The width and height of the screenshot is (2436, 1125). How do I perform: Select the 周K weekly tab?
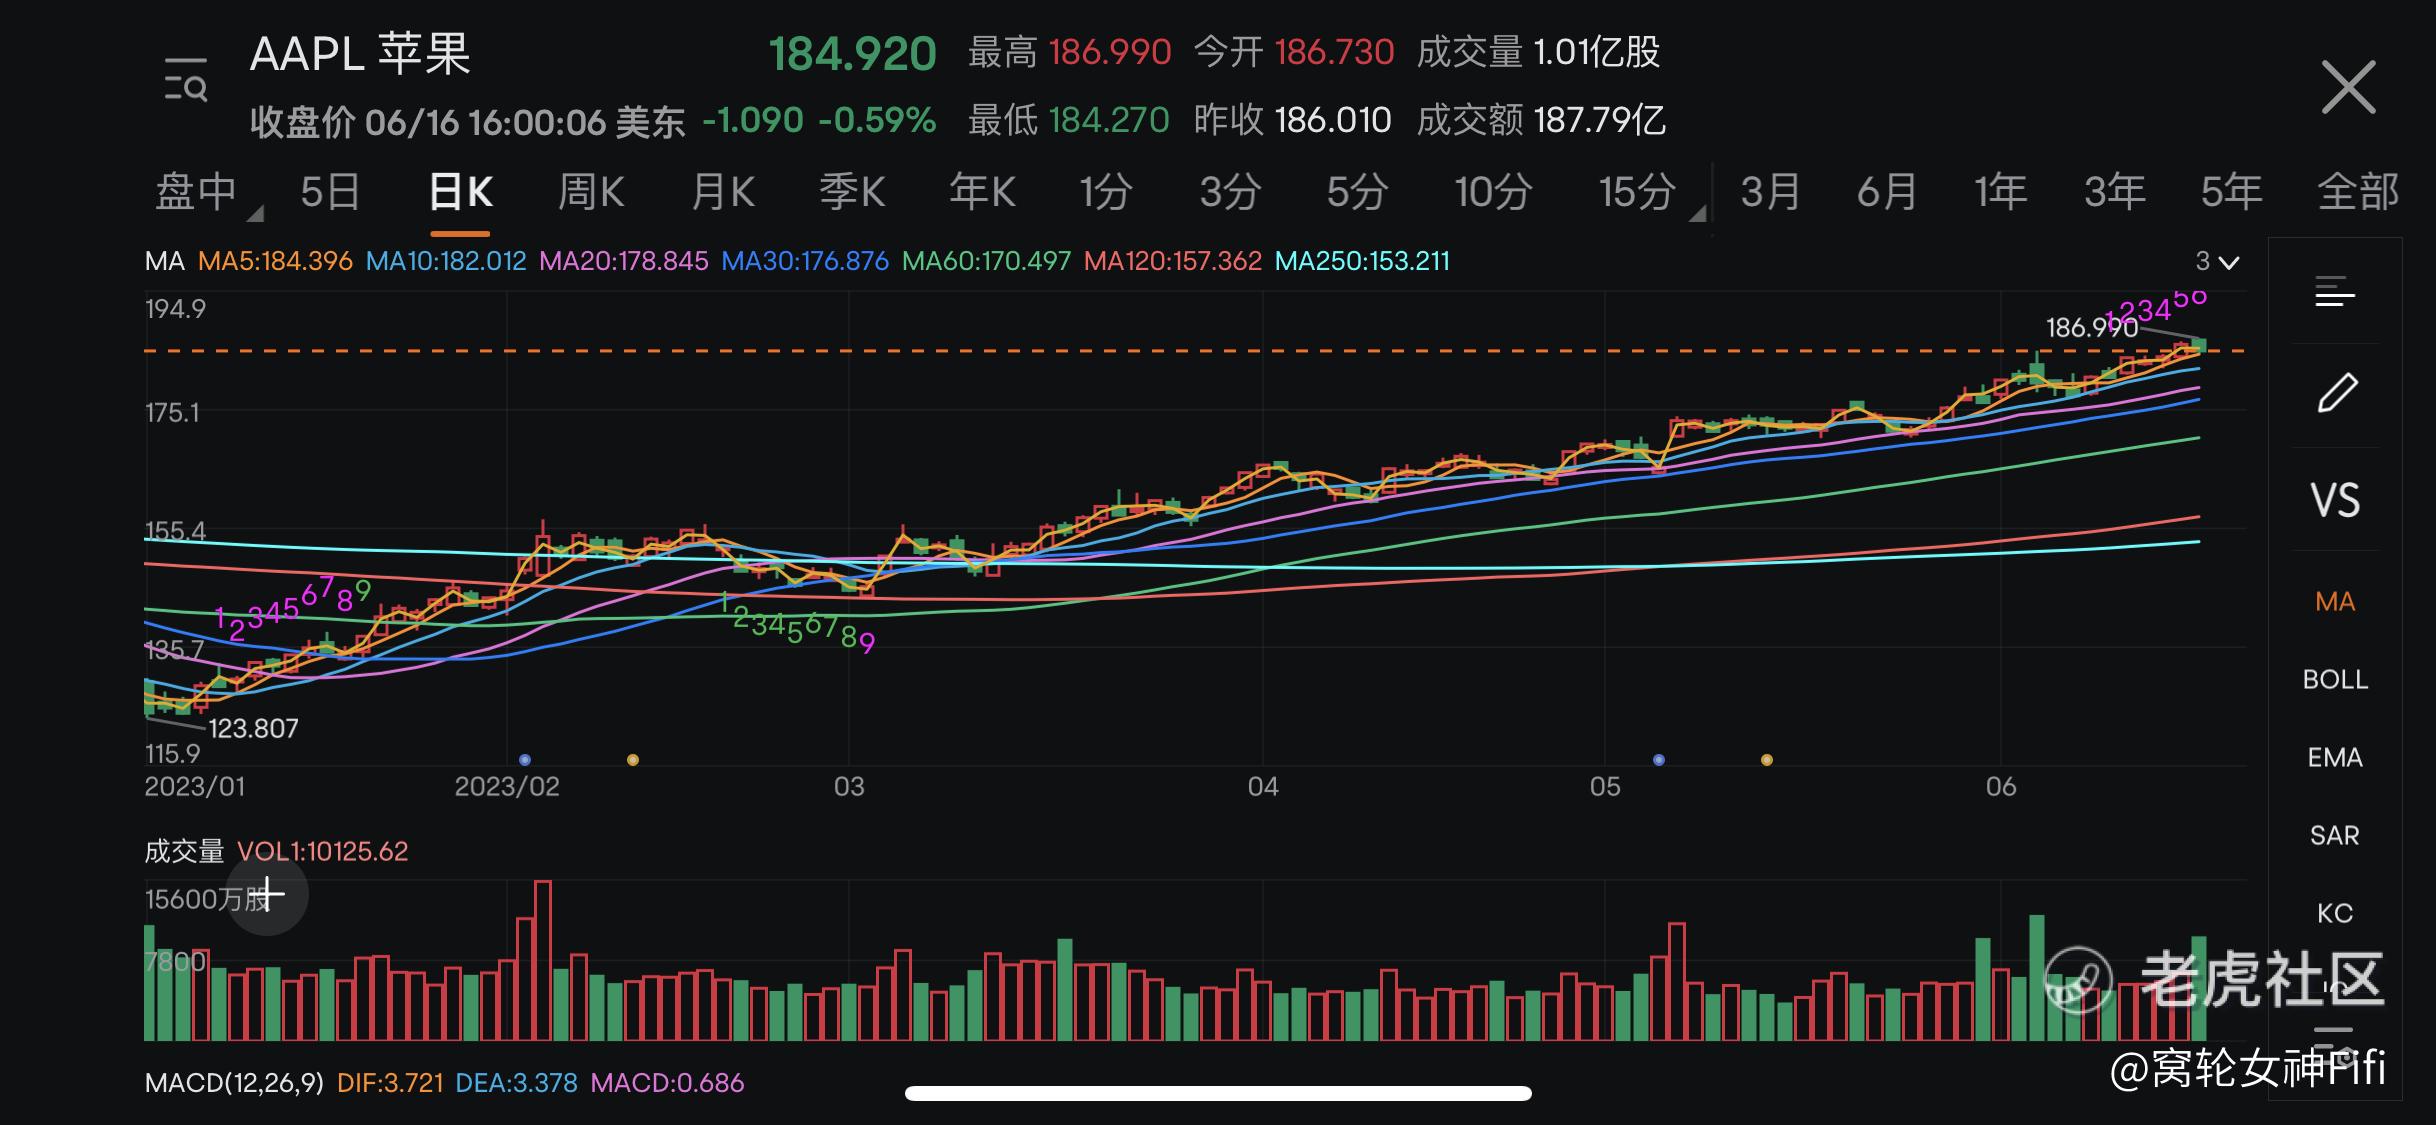591,191
